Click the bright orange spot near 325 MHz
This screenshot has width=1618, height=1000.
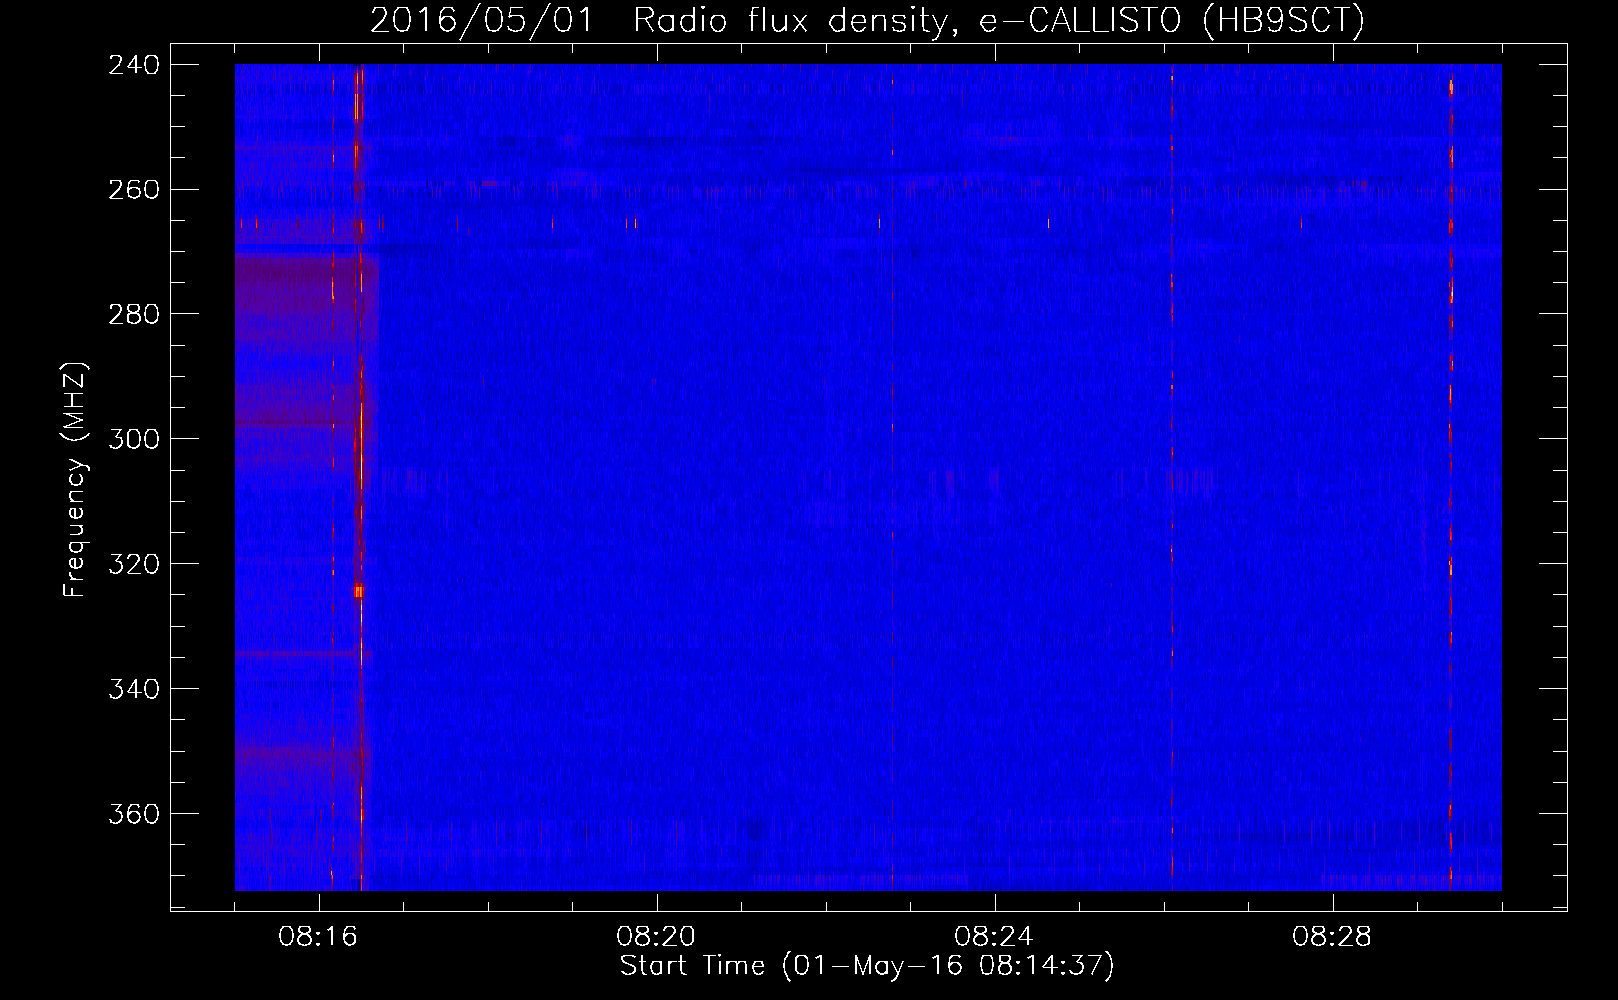[x=358, y=592]
